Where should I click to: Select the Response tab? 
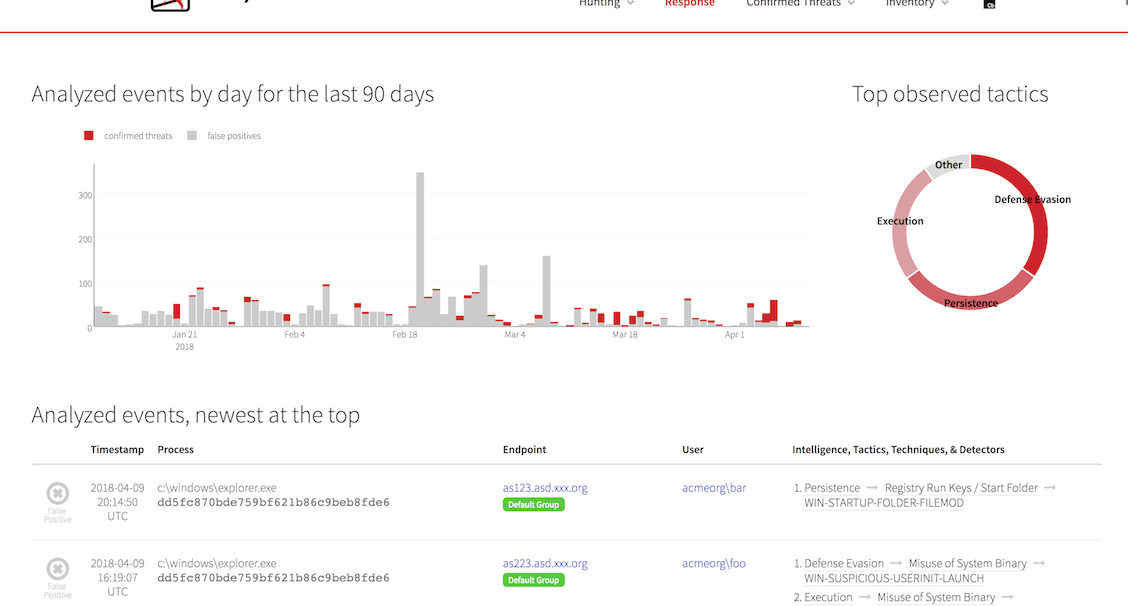click(x=690, y=4)
